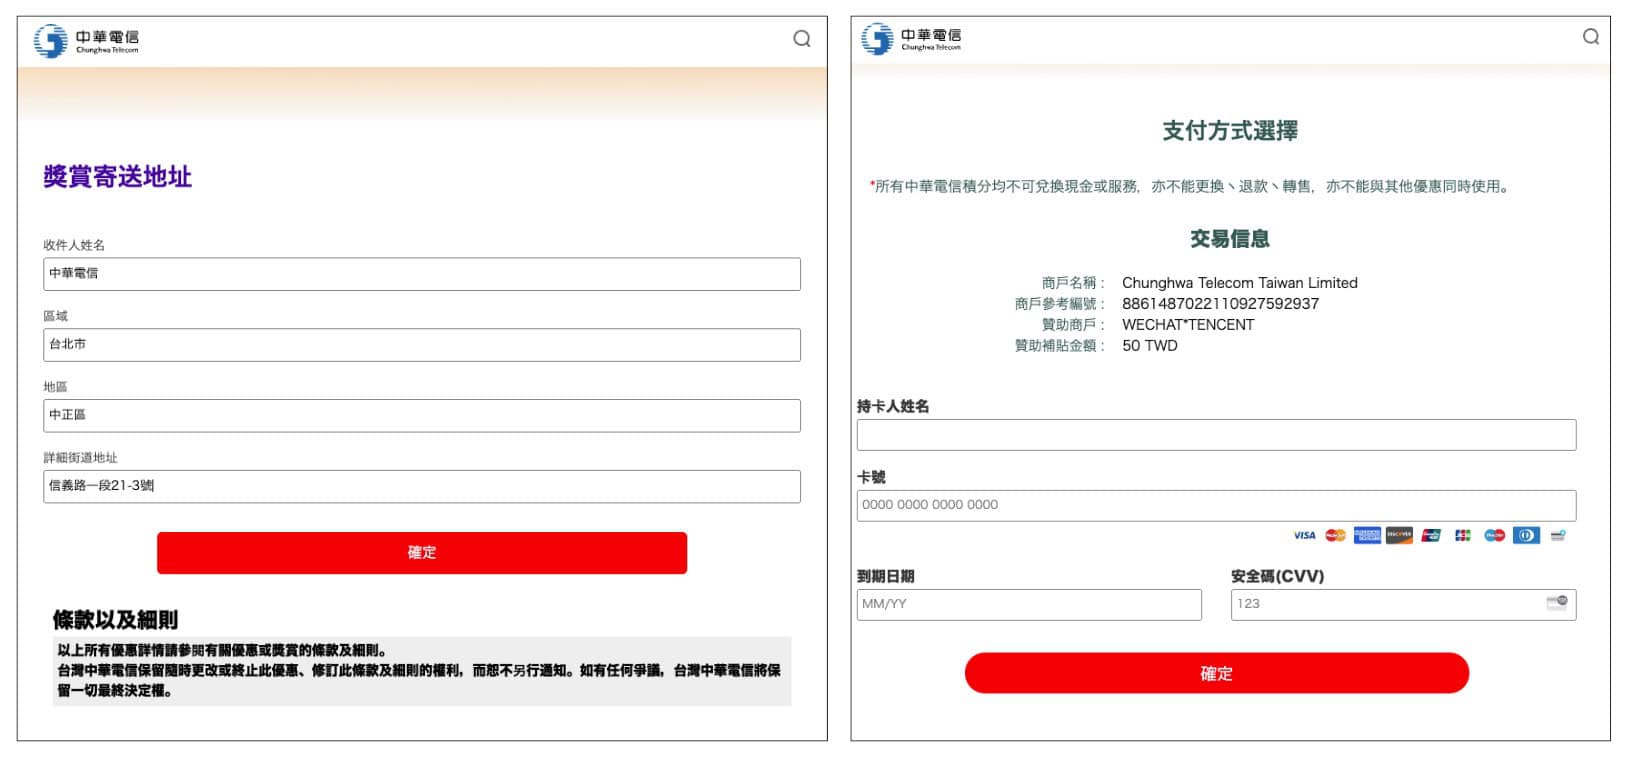The image size is (1627, 760).
Task: Click the American Express card icon
Action: [x=1367, y=536]
